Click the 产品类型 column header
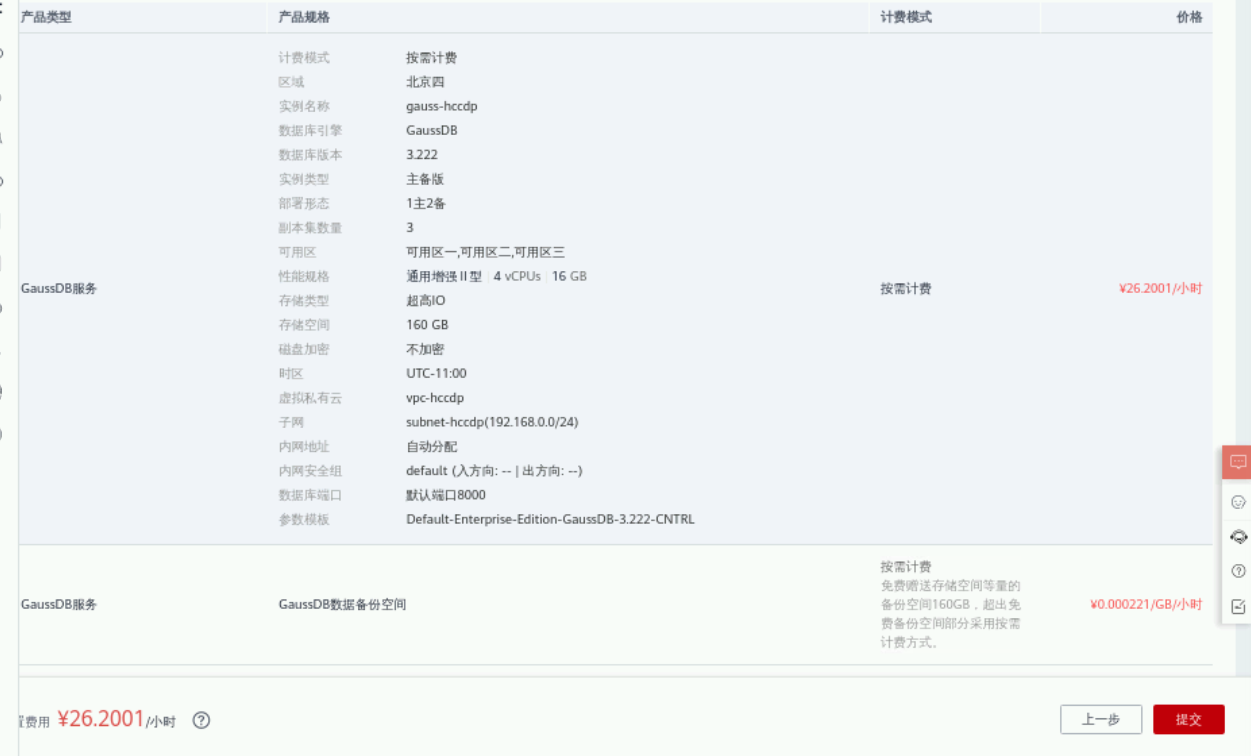 [x=46, y=17]
